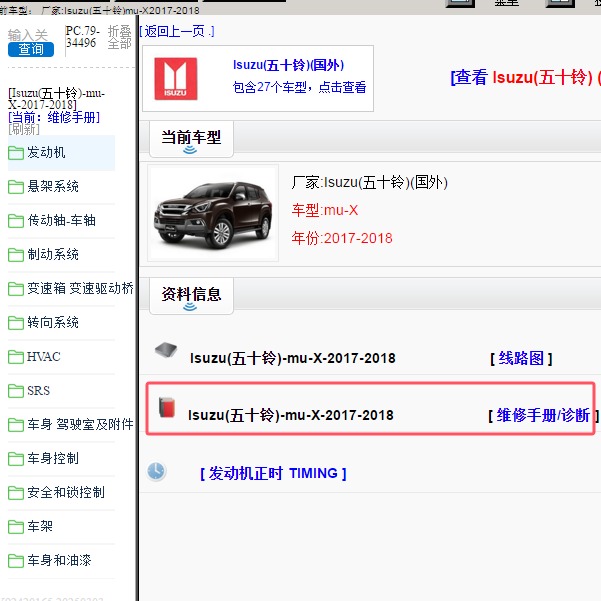Click the blue clock timing icon
Viewport: 601px width, 601px height.
(x=156, y=471)
